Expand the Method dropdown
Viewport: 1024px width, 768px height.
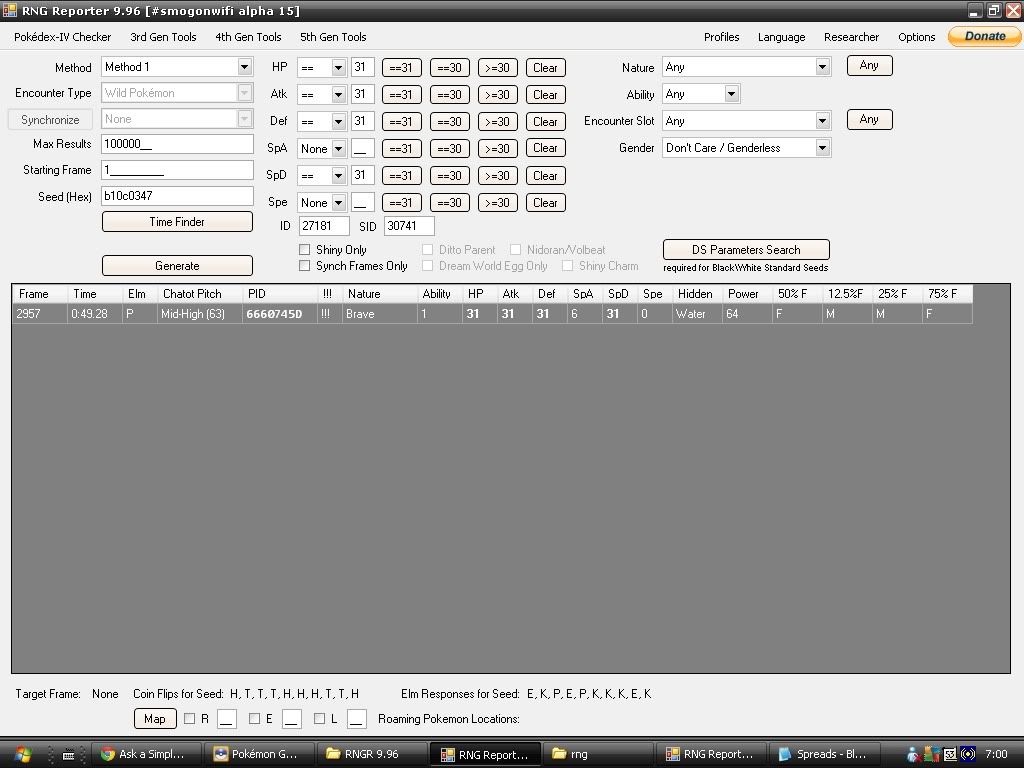click(244, 67)
